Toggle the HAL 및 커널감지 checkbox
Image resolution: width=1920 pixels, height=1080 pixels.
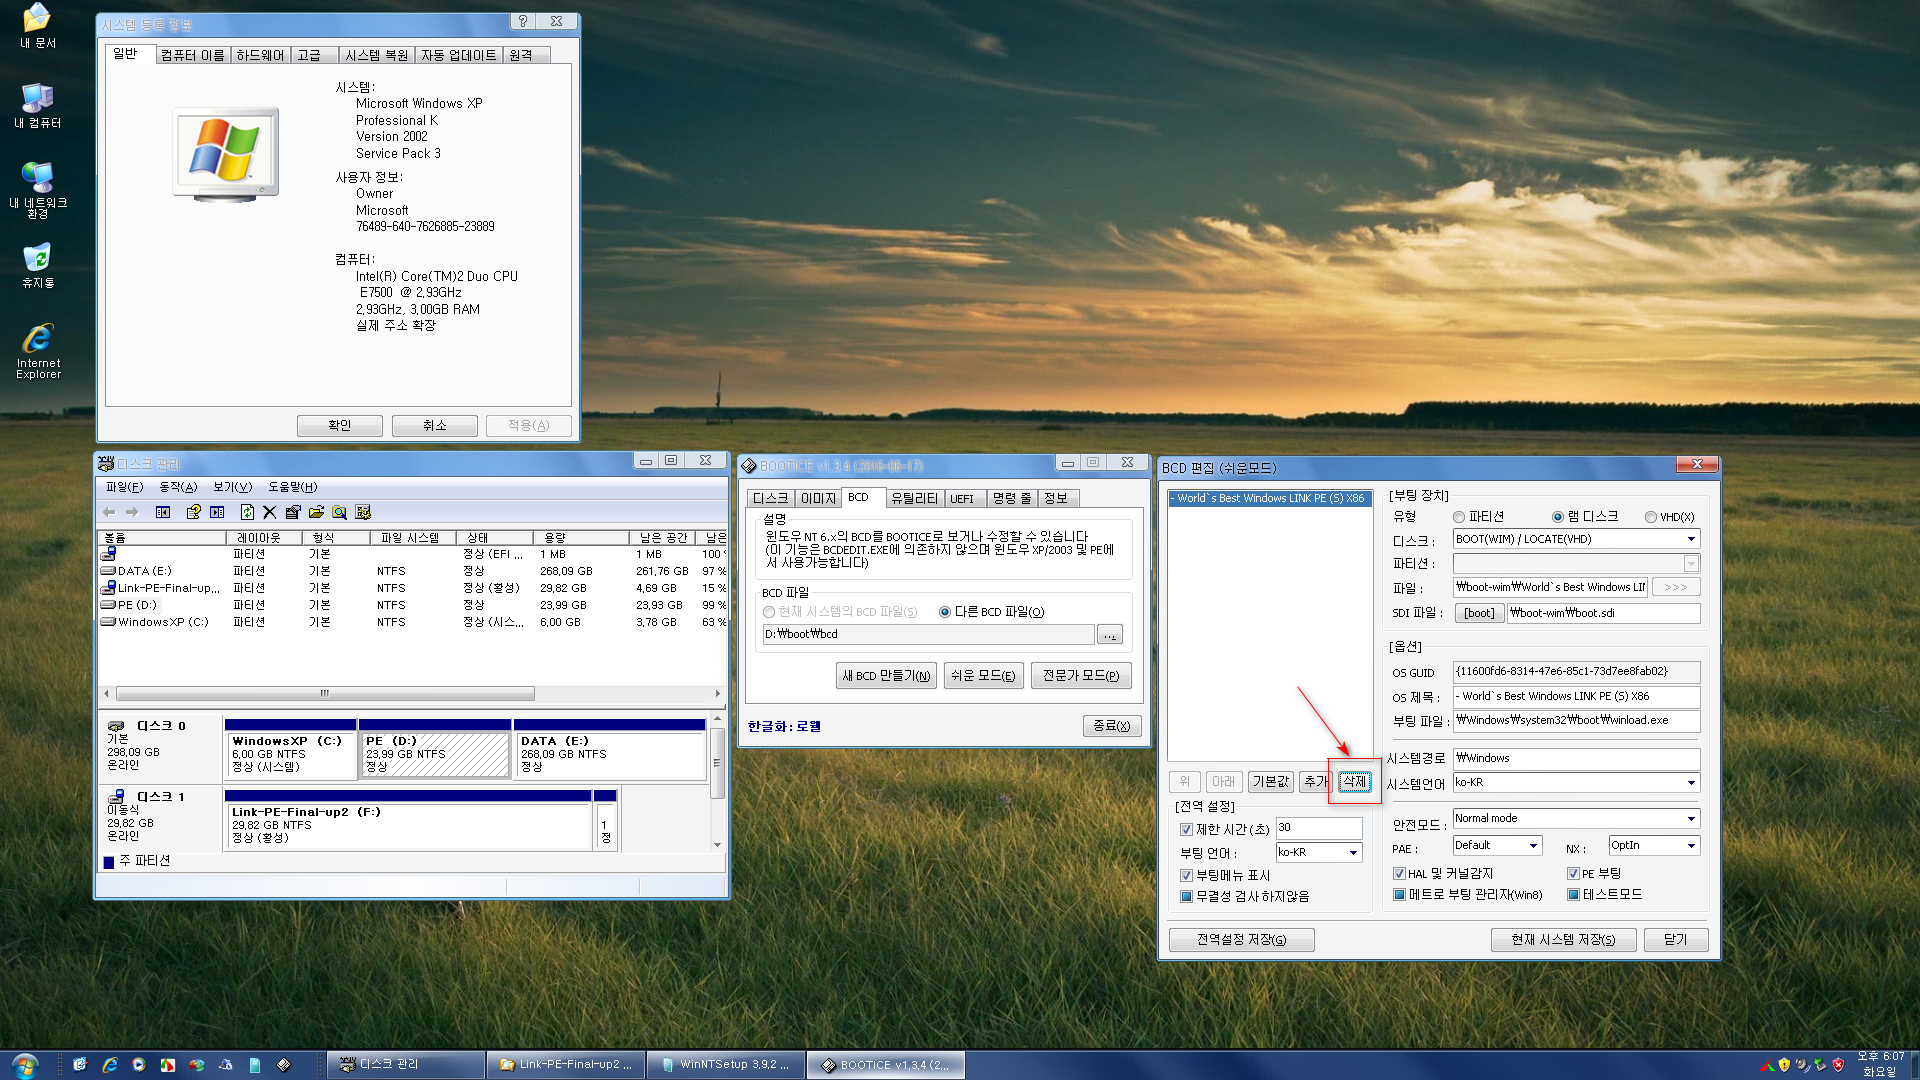(1399, 874)
